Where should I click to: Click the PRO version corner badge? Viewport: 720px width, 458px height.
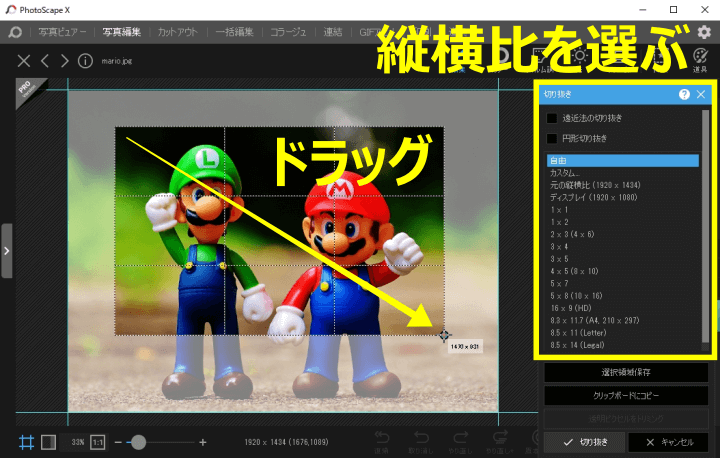[28, 90]
